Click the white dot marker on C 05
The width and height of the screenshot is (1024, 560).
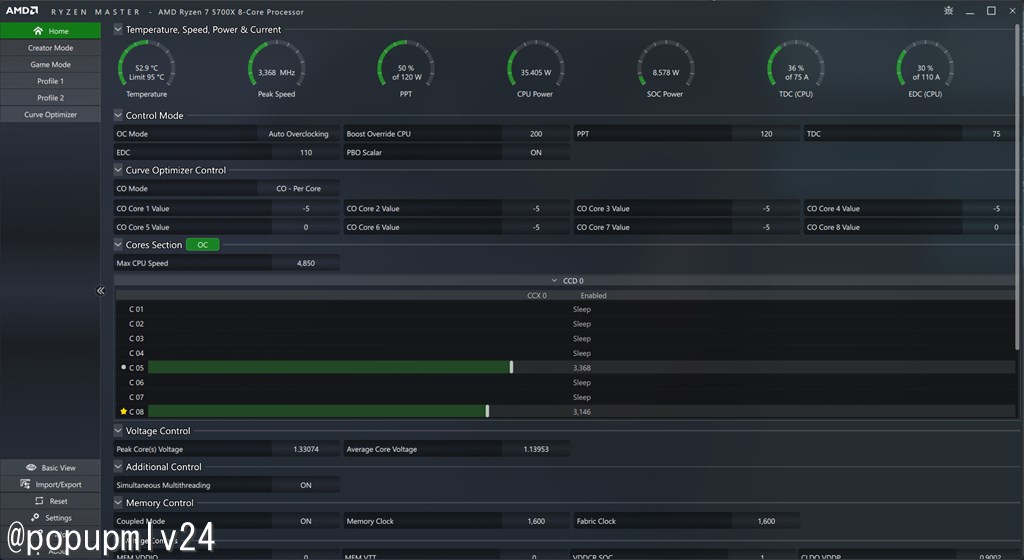[123, 367]
